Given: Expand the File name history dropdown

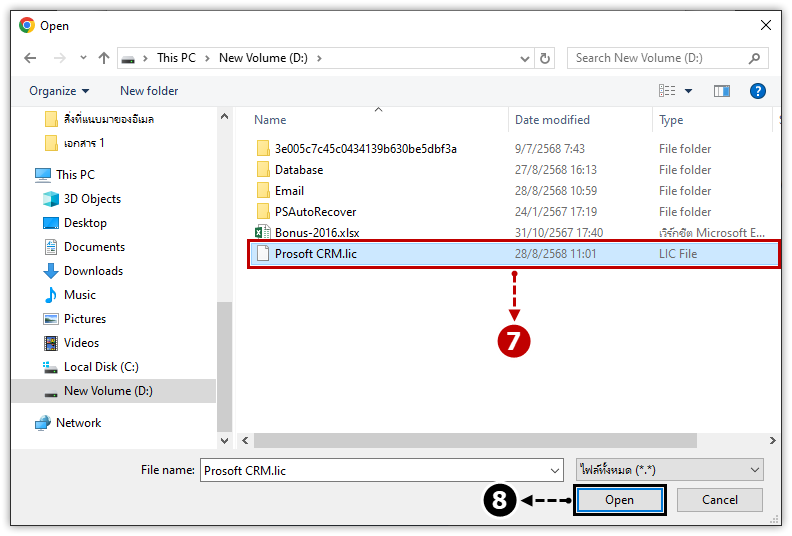Looking at the screenshot, I should [555, 471].
